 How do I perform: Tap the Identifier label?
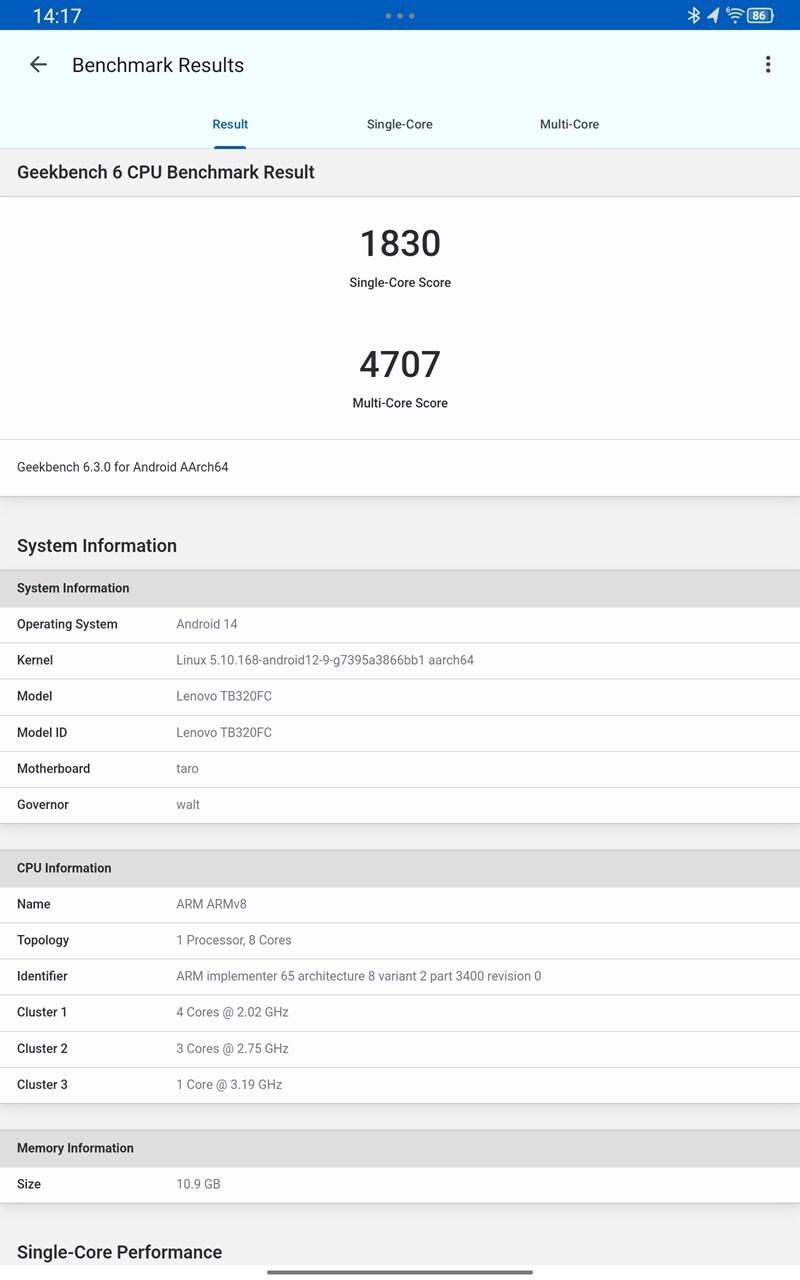42,976
